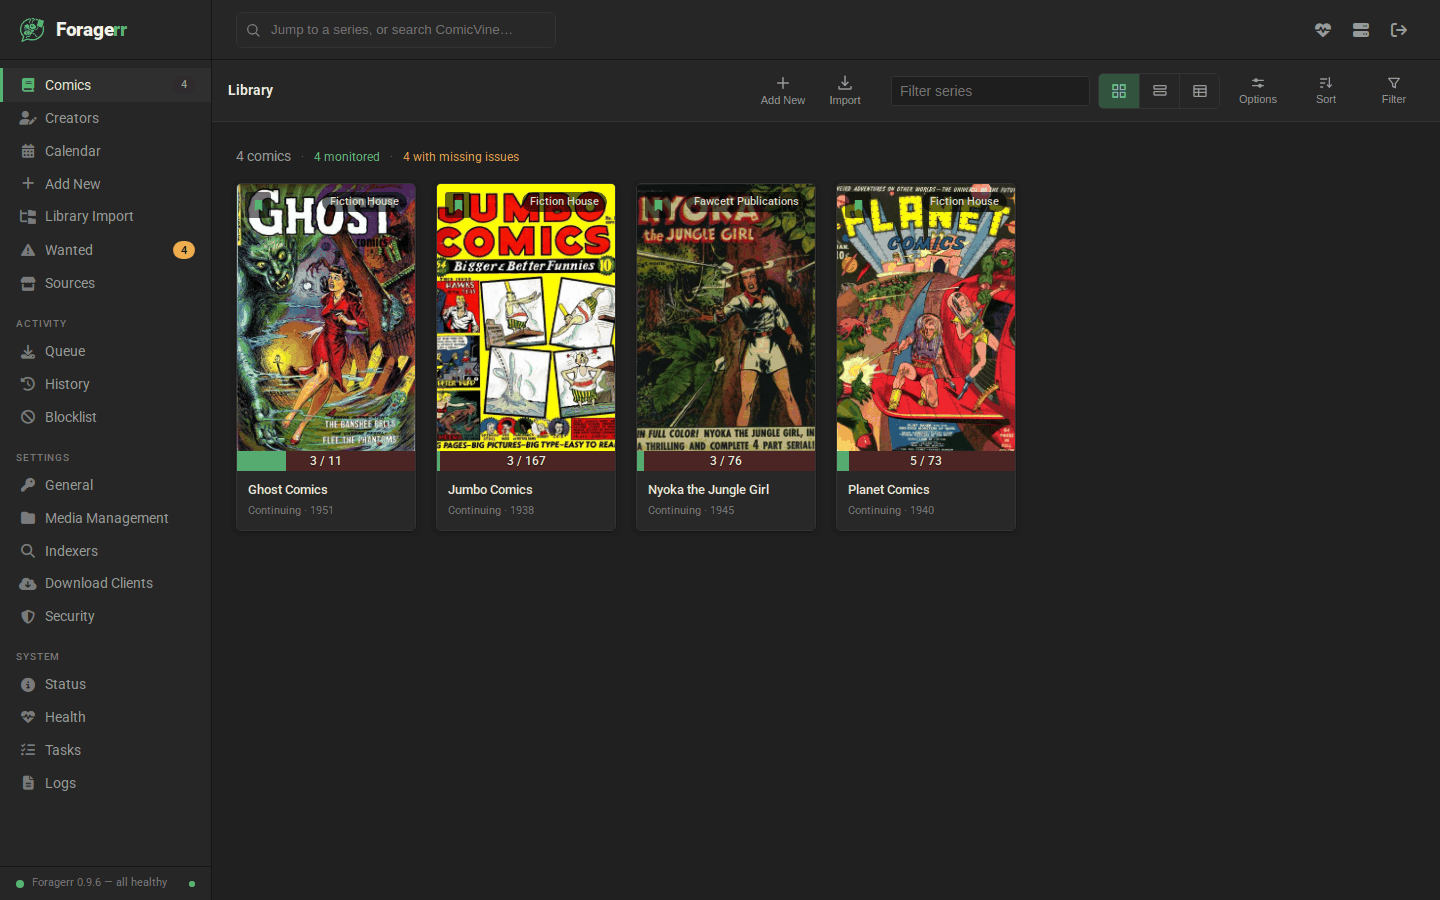
Task: Click 'Continuing · 1951' under Ghost Comics
Action: tap(291, 510)
